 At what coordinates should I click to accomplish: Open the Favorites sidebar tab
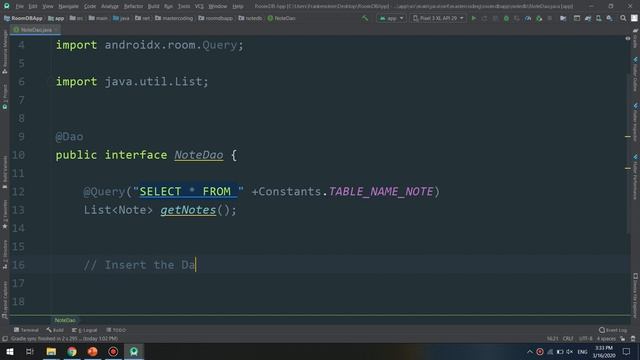[5, 214]
